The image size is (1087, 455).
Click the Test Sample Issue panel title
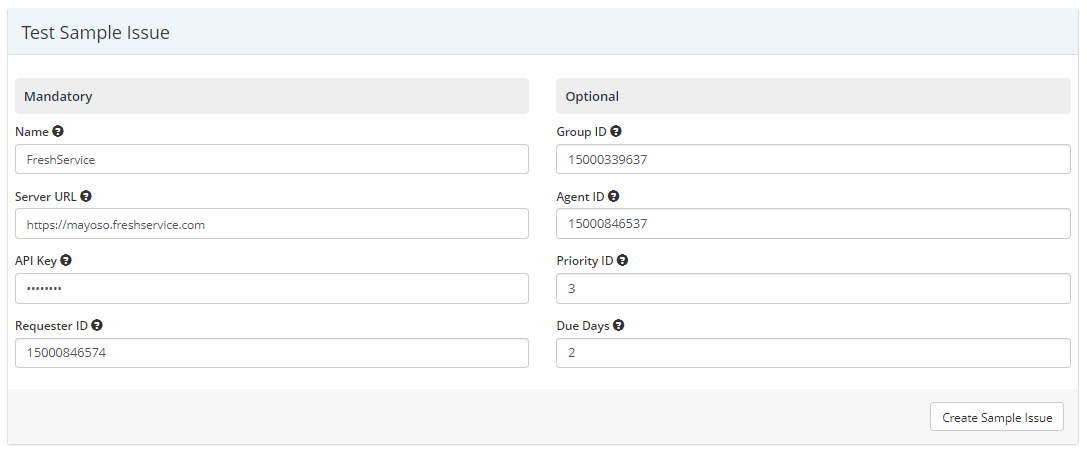click(96, 33)
